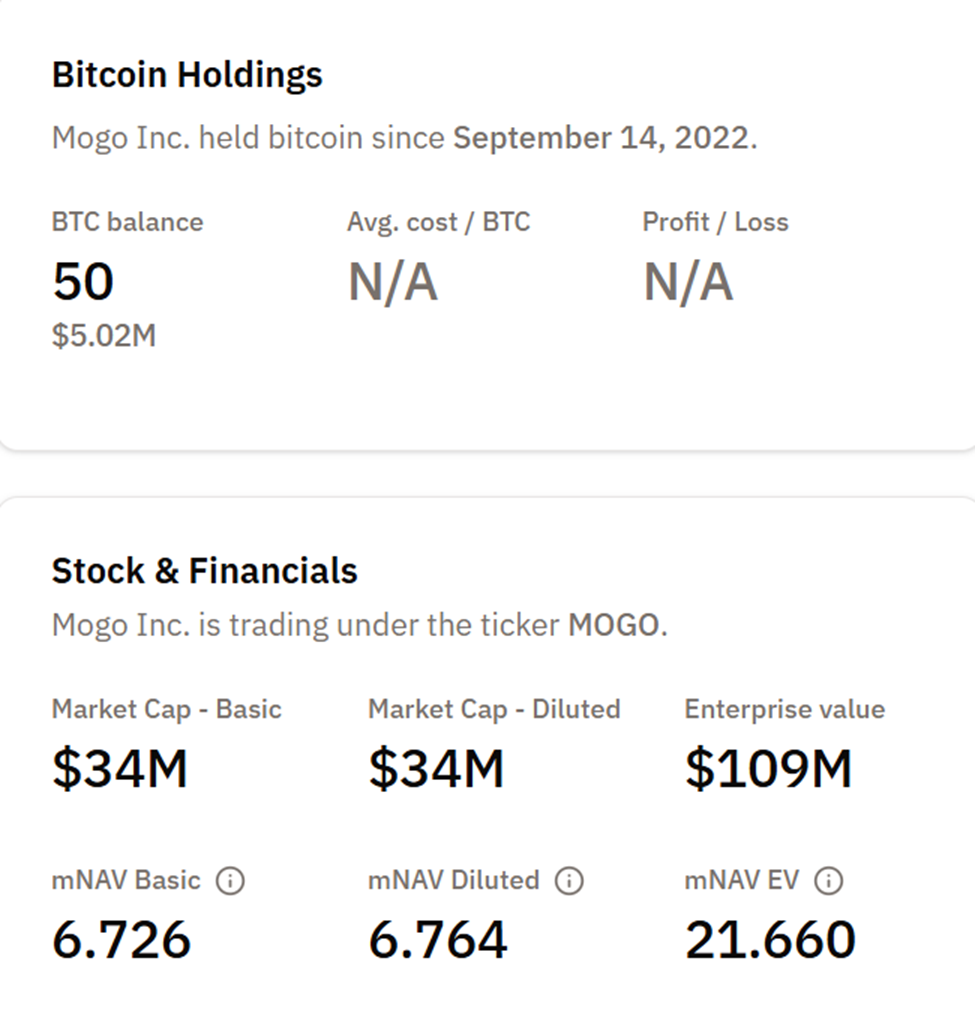Click the BTC balance value 50
This screenshot has width=975, height=1024.
pyautogui.click(x=82, y=281)
